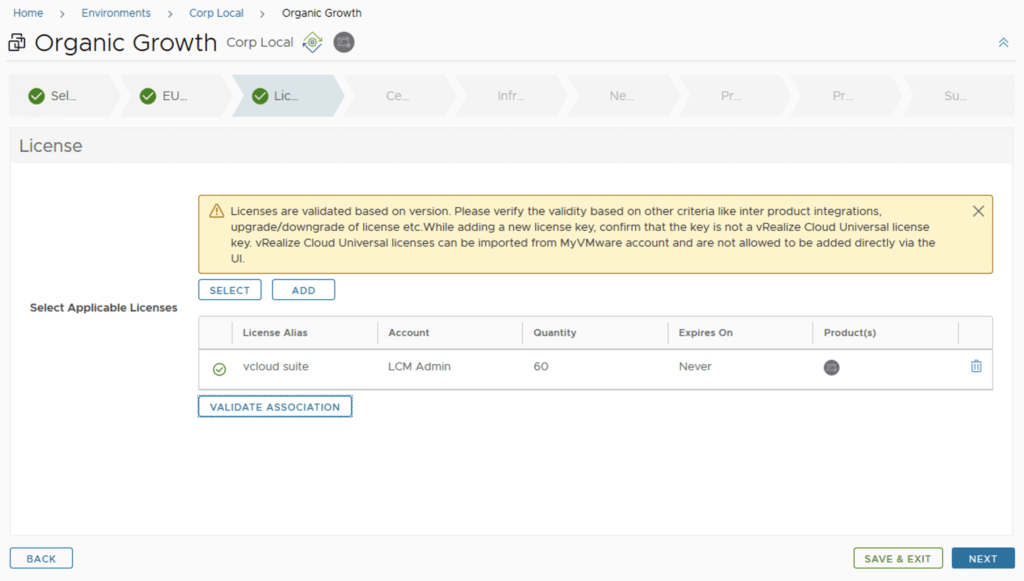Go to the 'EU...' wizard step
1024x581 pixels.
click(x=165, y=96)
